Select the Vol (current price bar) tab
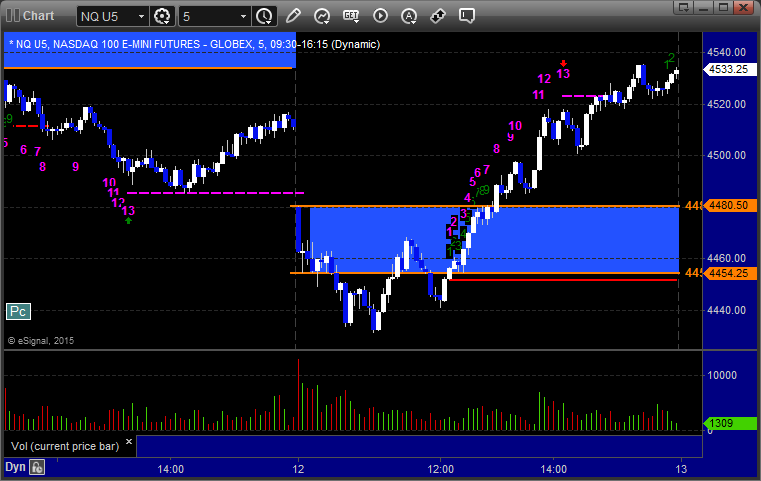 tap(65, 446)
